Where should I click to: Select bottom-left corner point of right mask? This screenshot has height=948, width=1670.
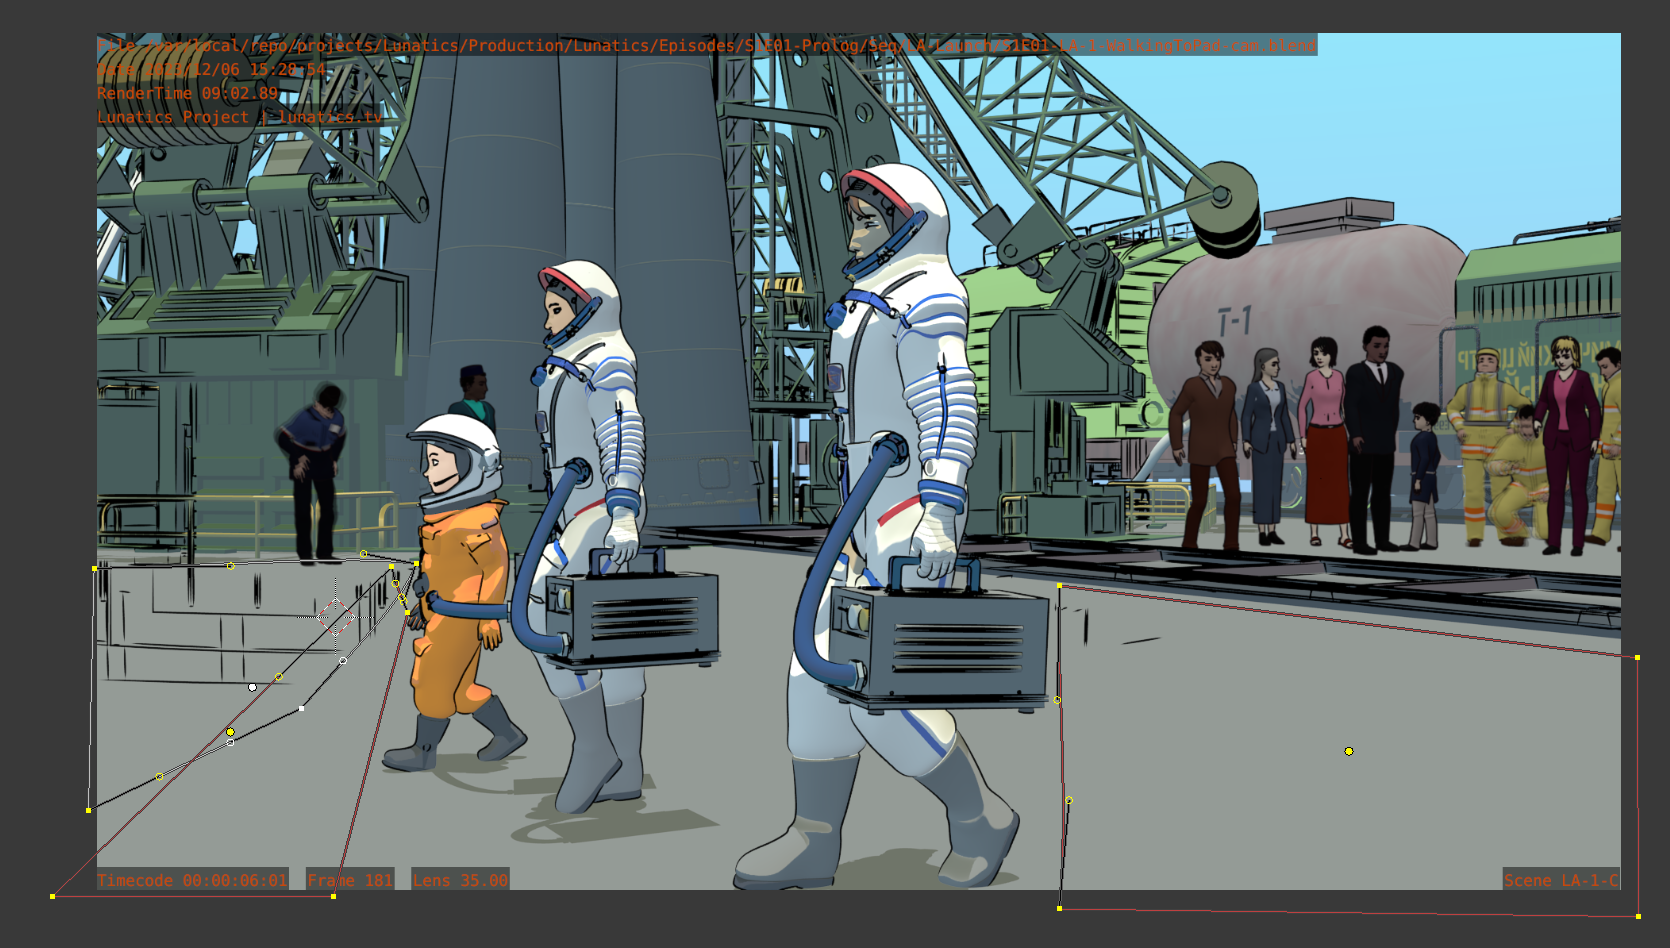click(x=1059, y=908)
